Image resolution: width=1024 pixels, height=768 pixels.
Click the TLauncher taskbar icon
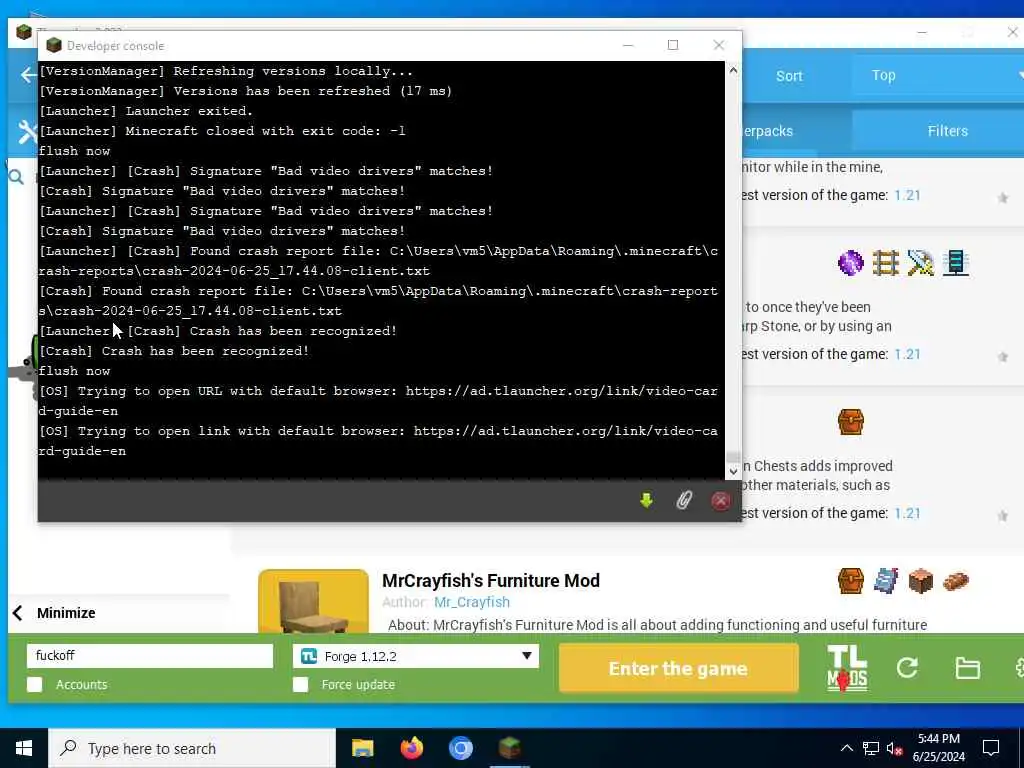click(x=509, y=748)
